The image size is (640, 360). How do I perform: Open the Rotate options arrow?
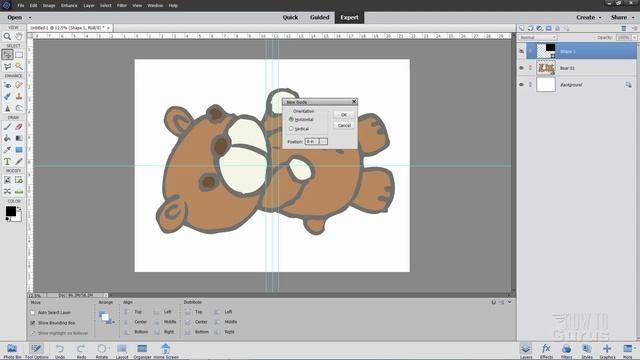pos(109,348)
